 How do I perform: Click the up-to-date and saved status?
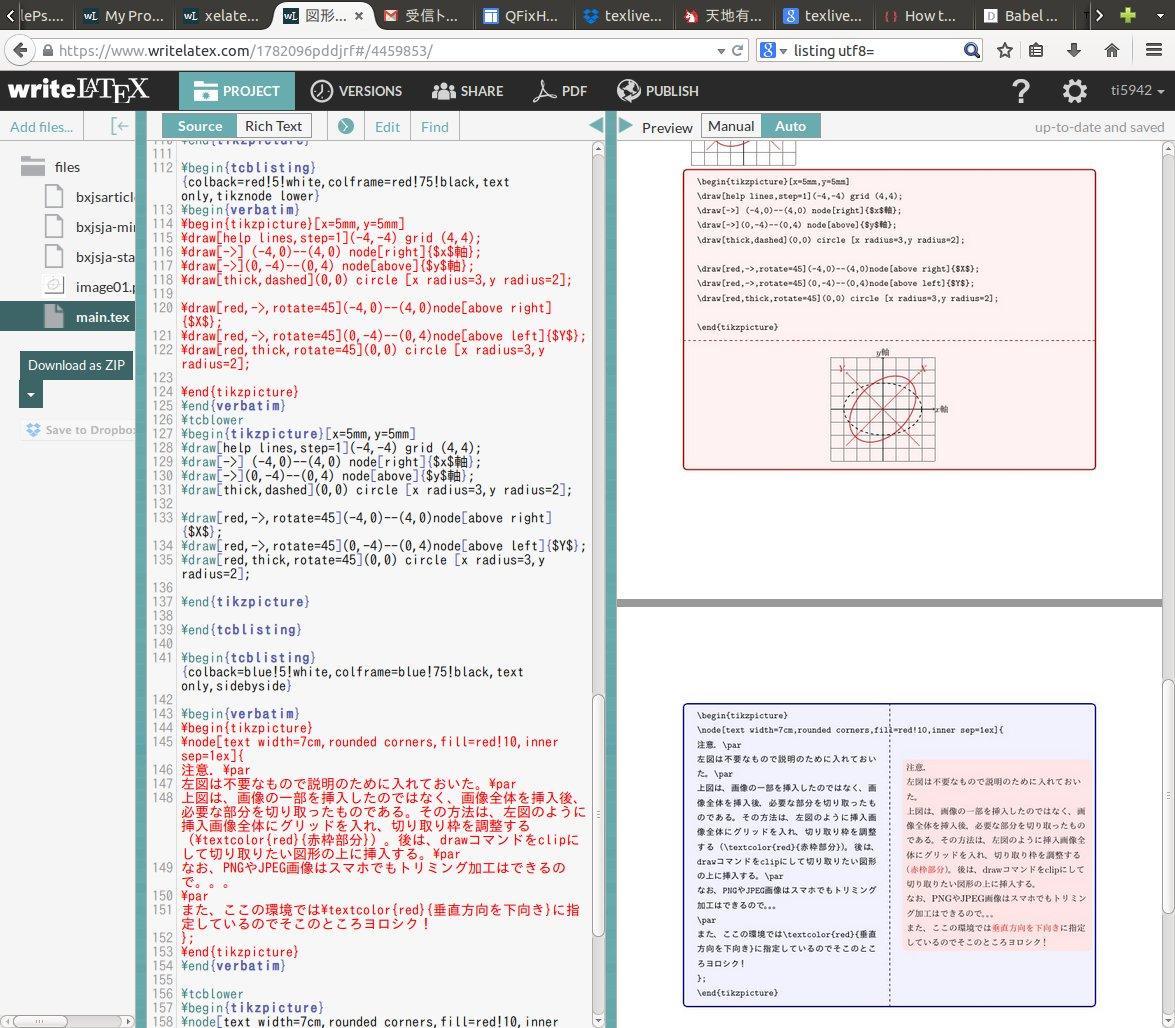coord(1099,127)
